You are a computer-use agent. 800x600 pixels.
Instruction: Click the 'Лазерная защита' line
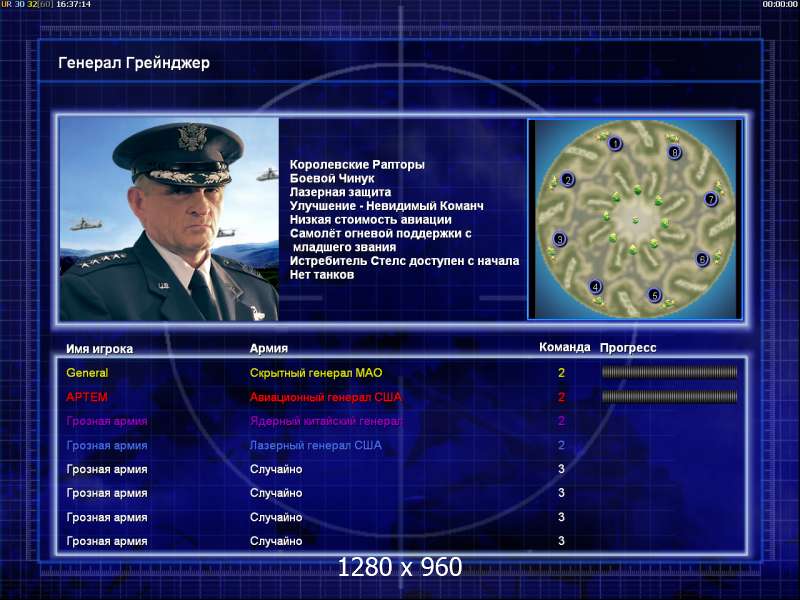[x=340, y=192]
